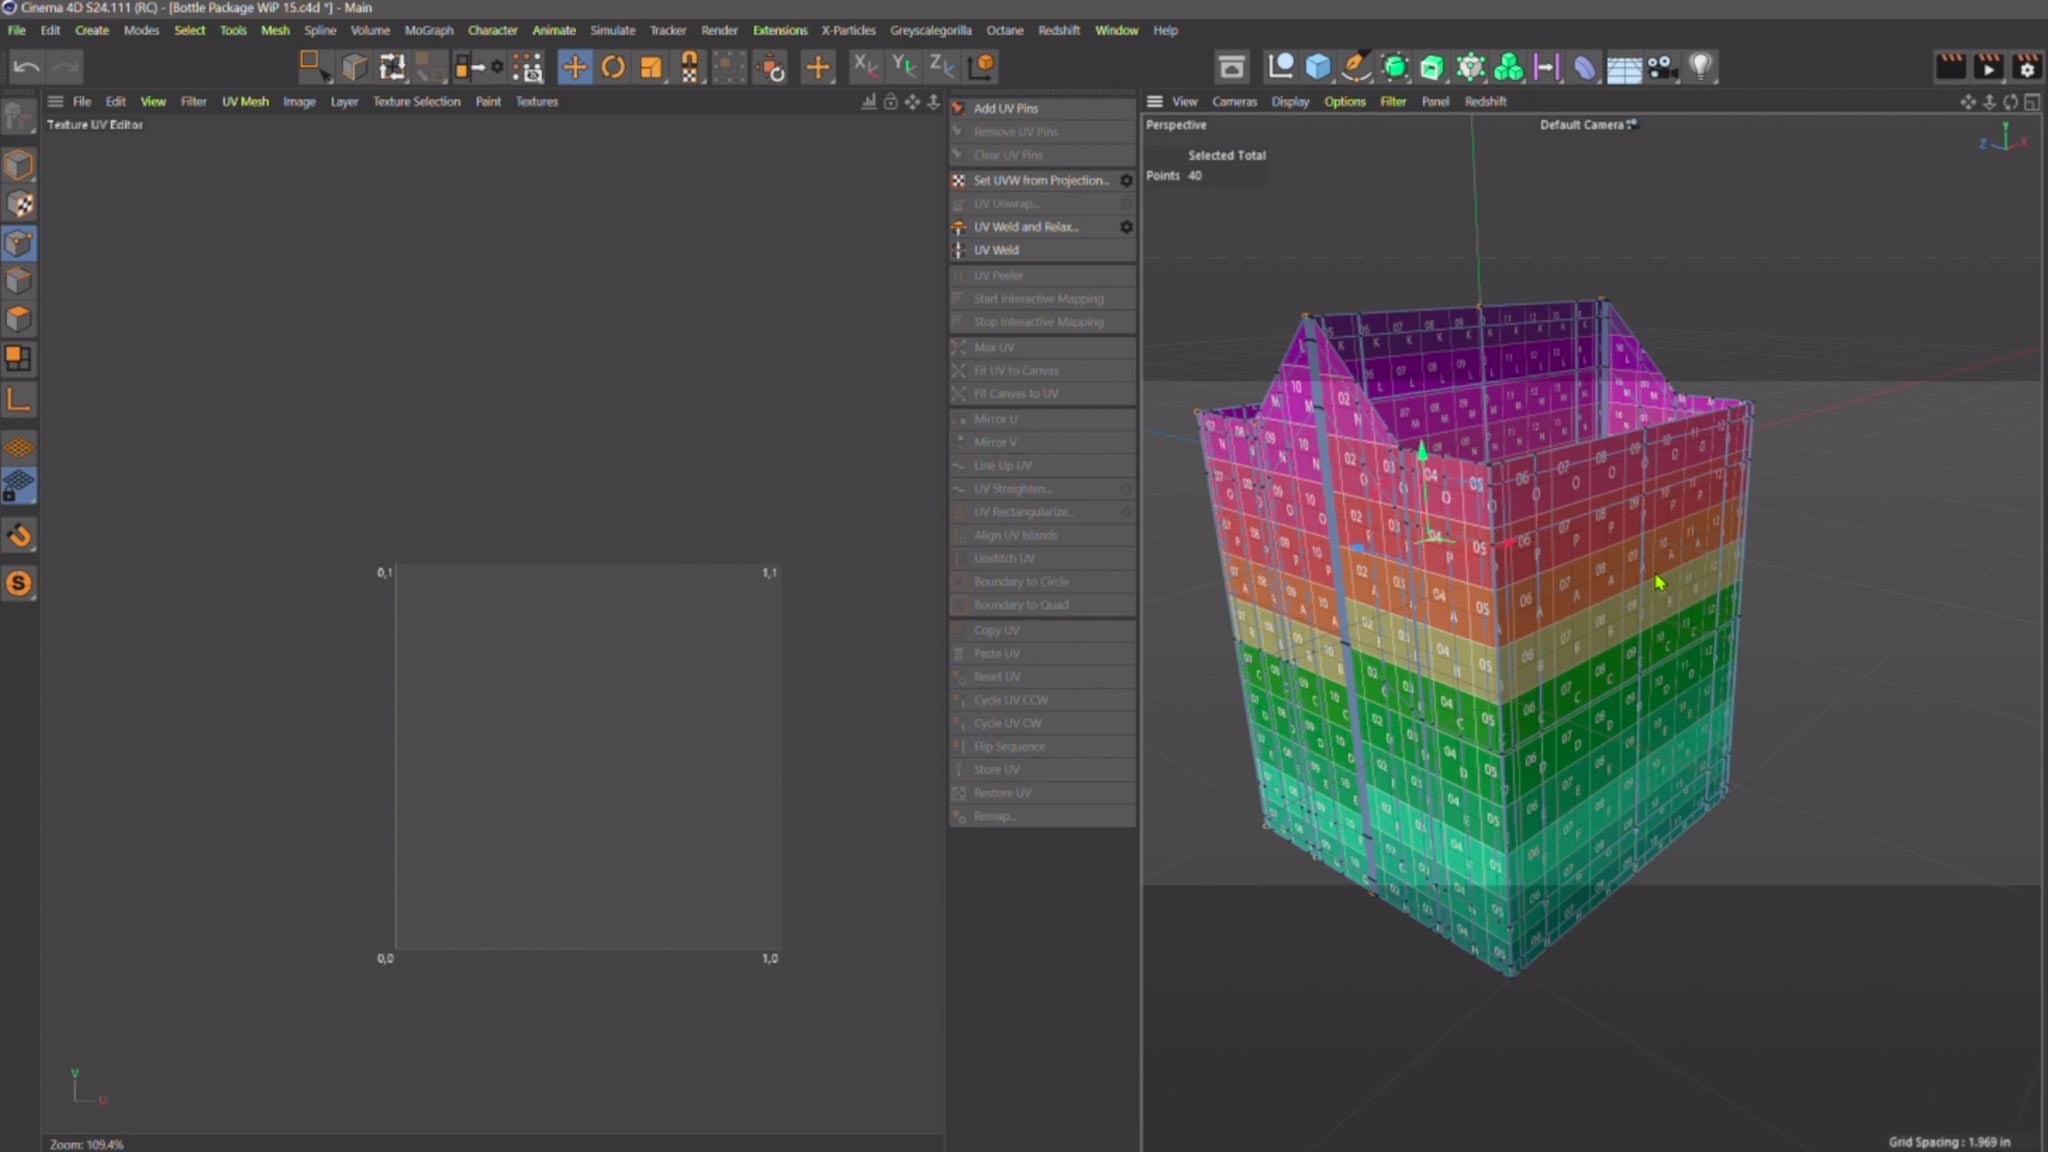
Task: Open the X-Particles menu
Action: (848, 30)
